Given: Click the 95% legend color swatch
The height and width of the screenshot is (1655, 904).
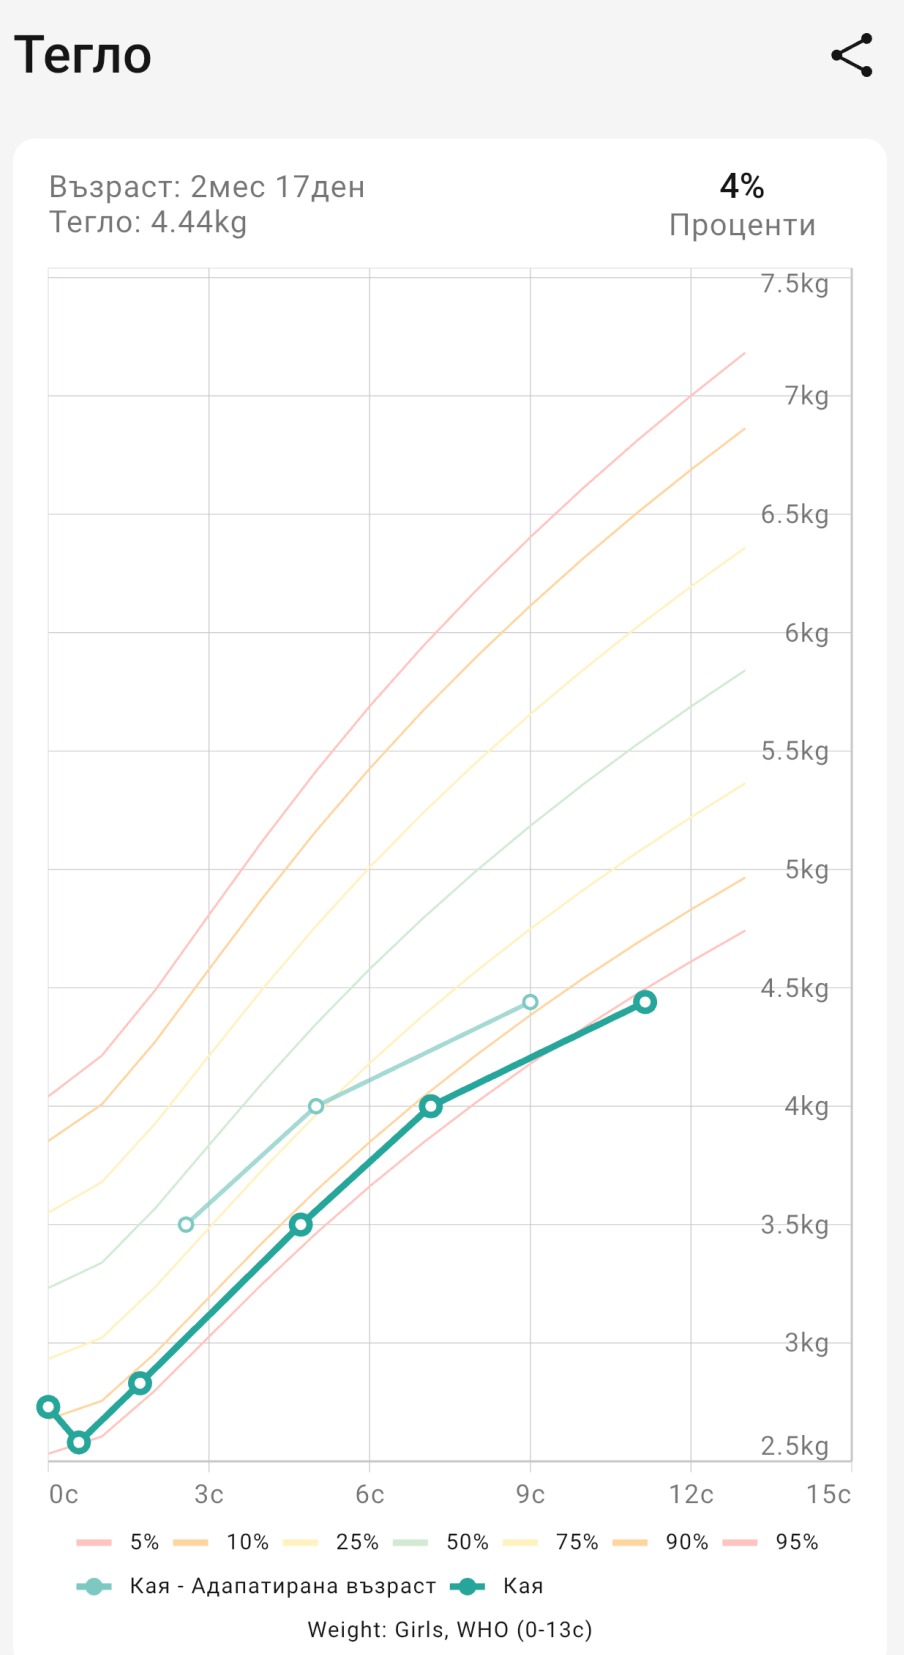Looking at the screenshot, I should 741,1542.
